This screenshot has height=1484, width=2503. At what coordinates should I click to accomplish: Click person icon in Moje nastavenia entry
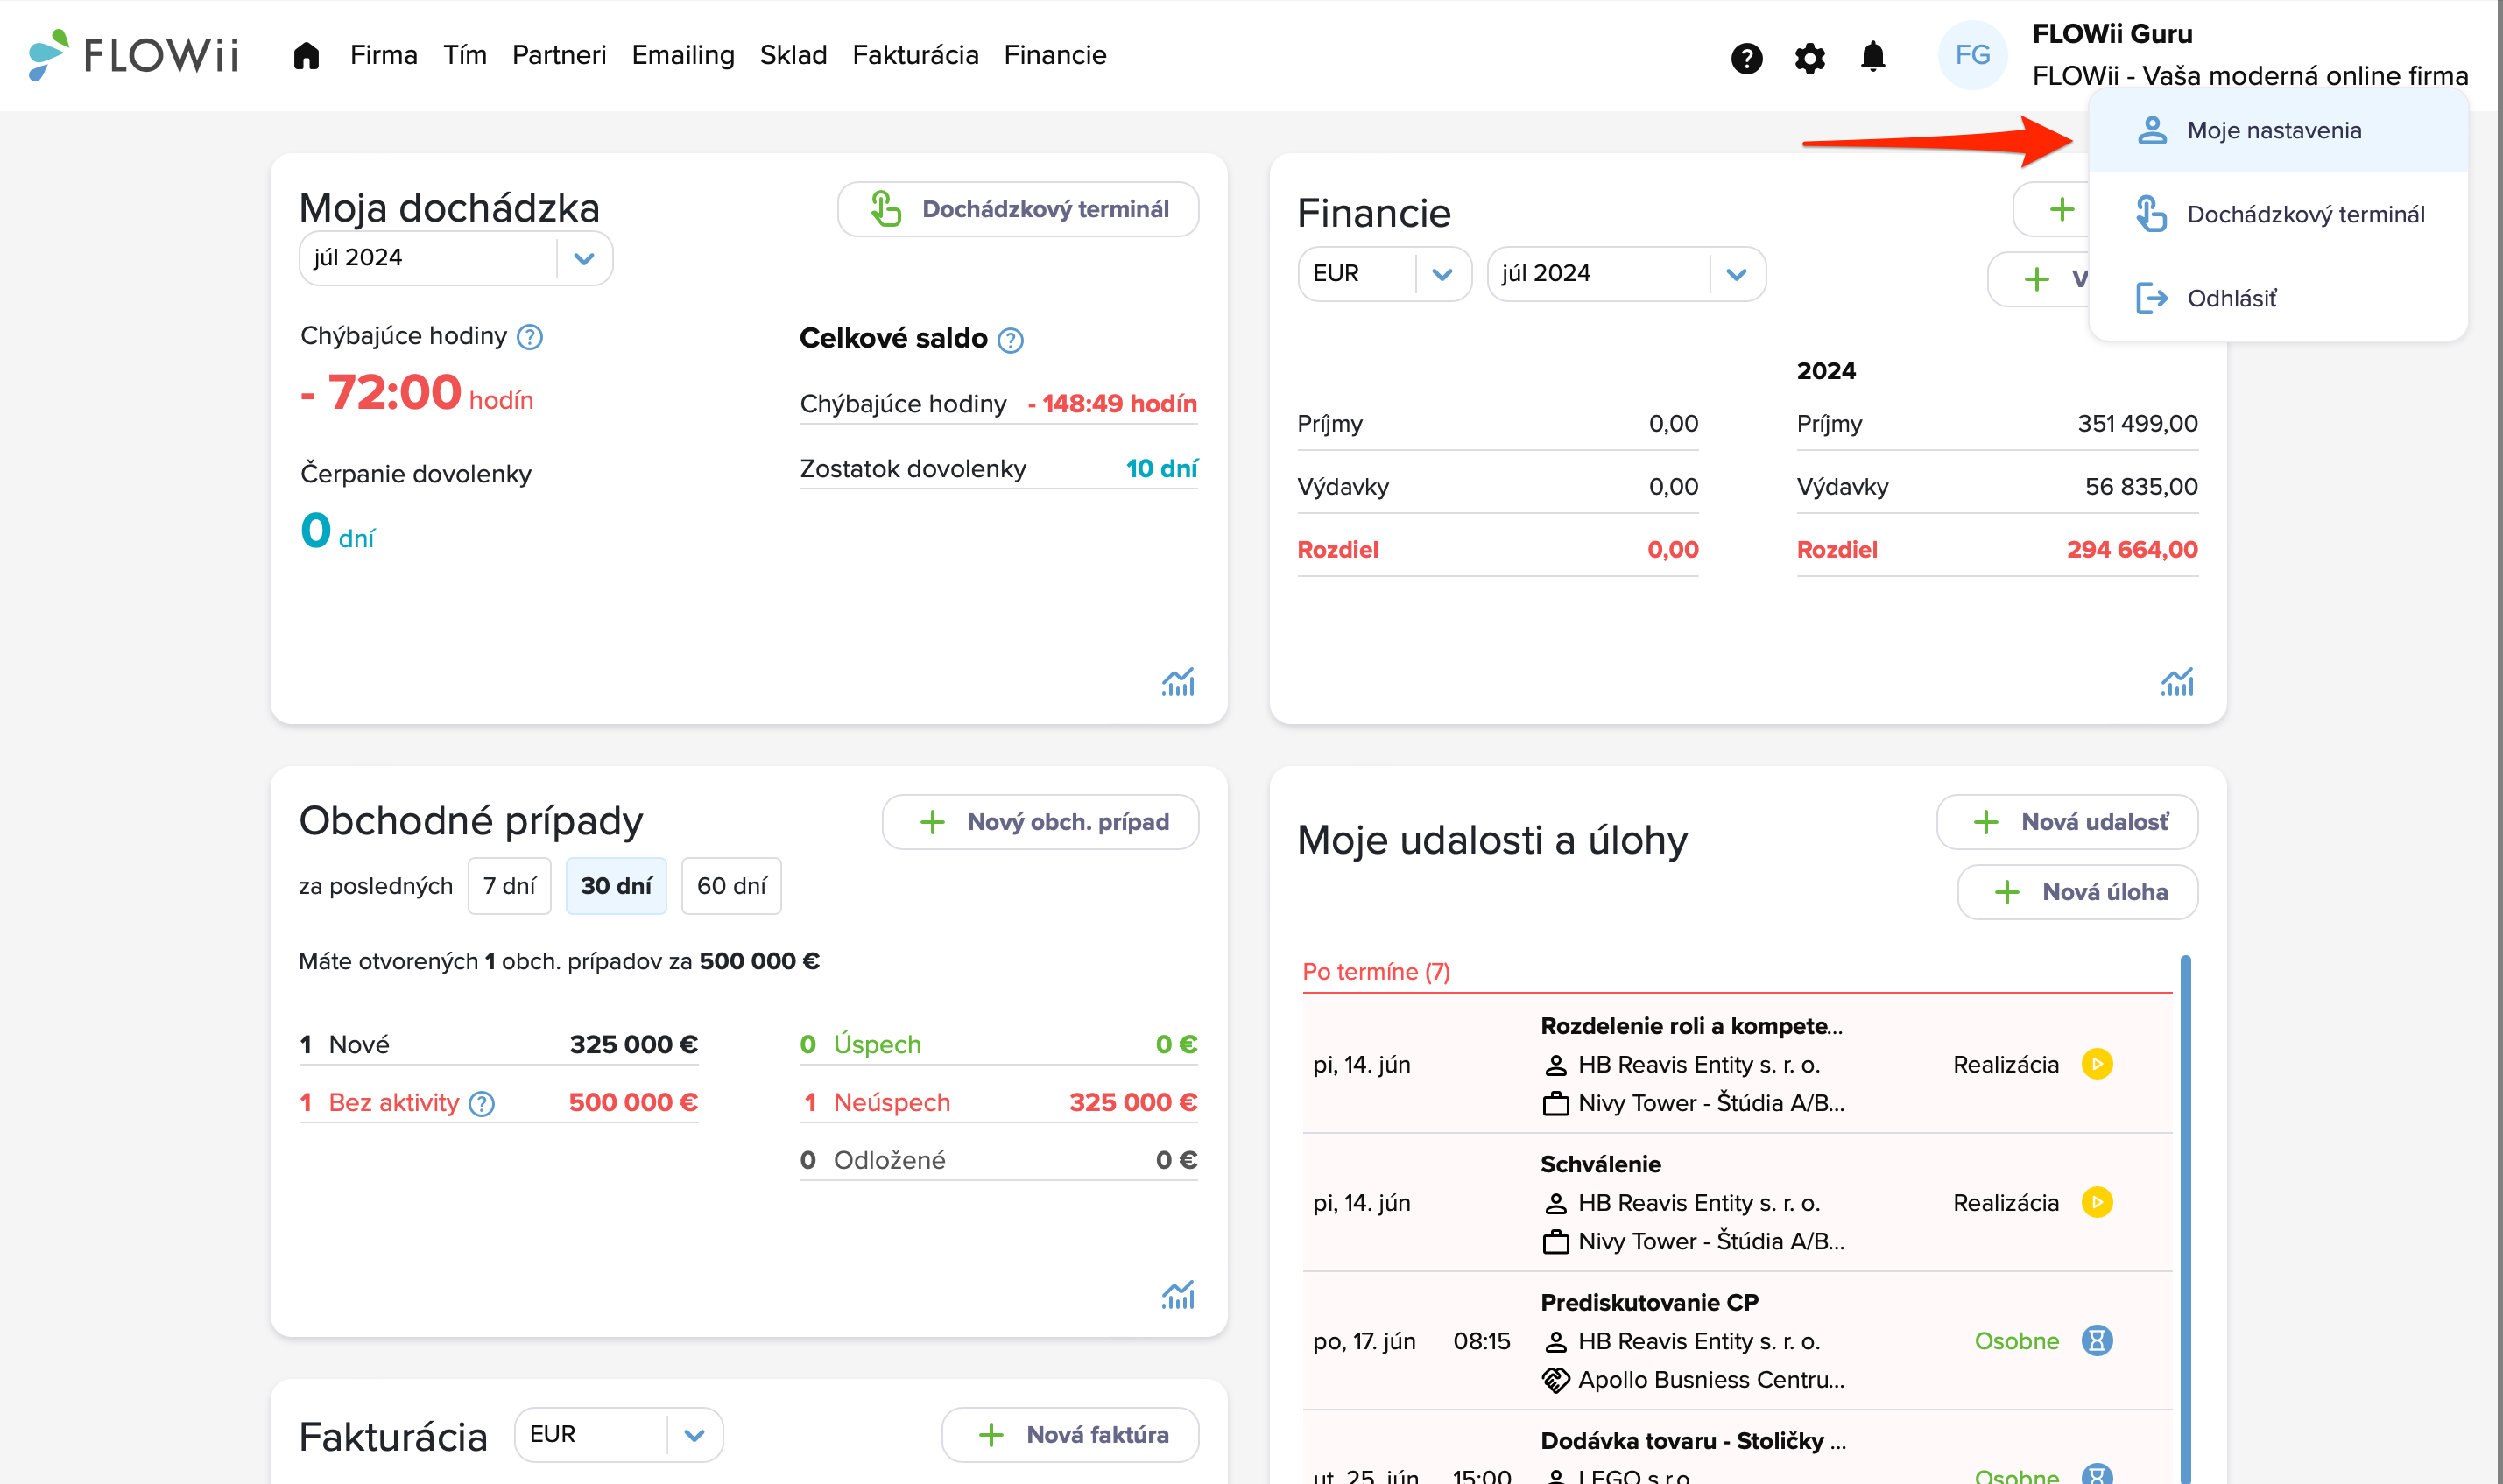coord(2151,130)
